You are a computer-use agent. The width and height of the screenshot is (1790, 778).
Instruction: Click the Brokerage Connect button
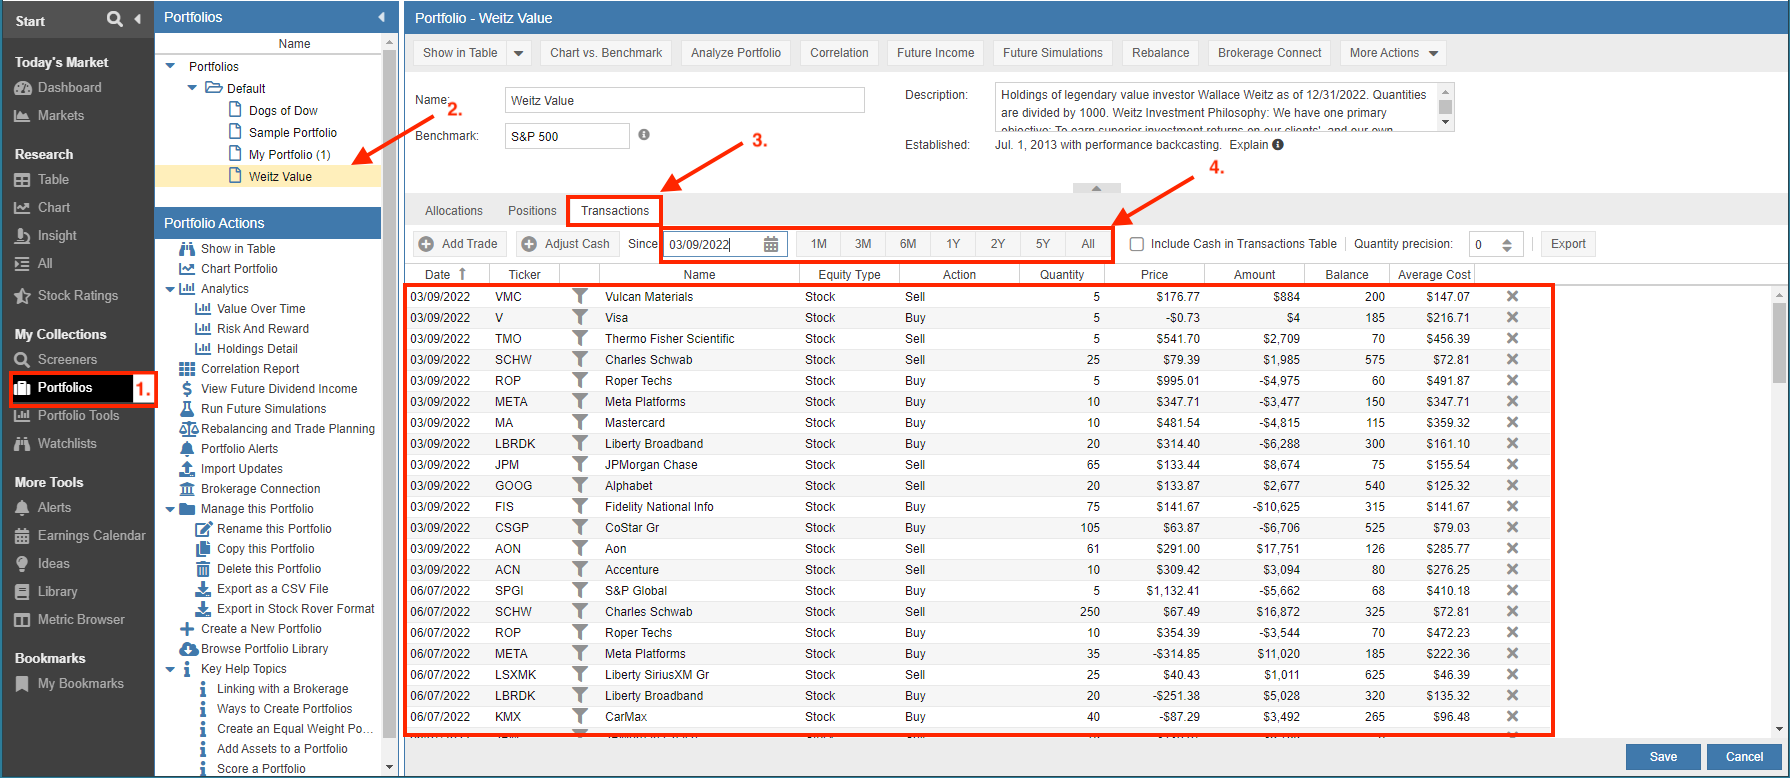tap(1270, 53)
